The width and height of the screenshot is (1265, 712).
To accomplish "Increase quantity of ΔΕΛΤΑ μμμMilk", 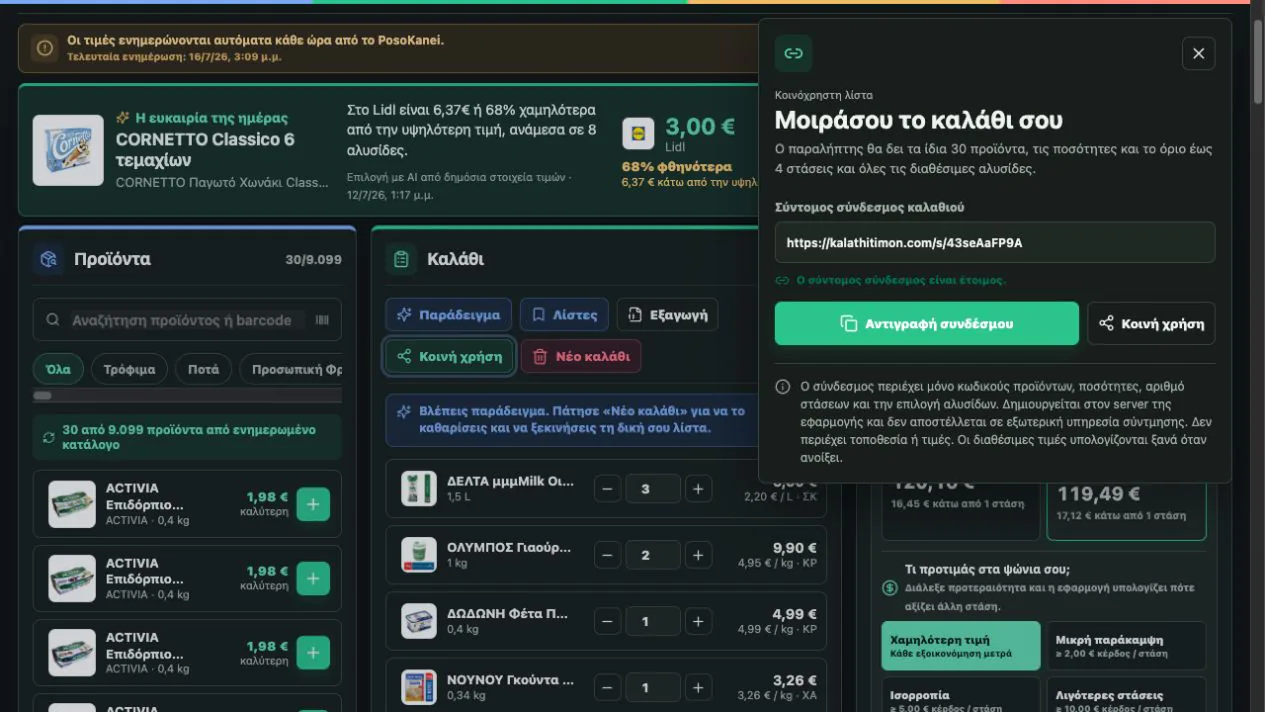I will 698,489.
